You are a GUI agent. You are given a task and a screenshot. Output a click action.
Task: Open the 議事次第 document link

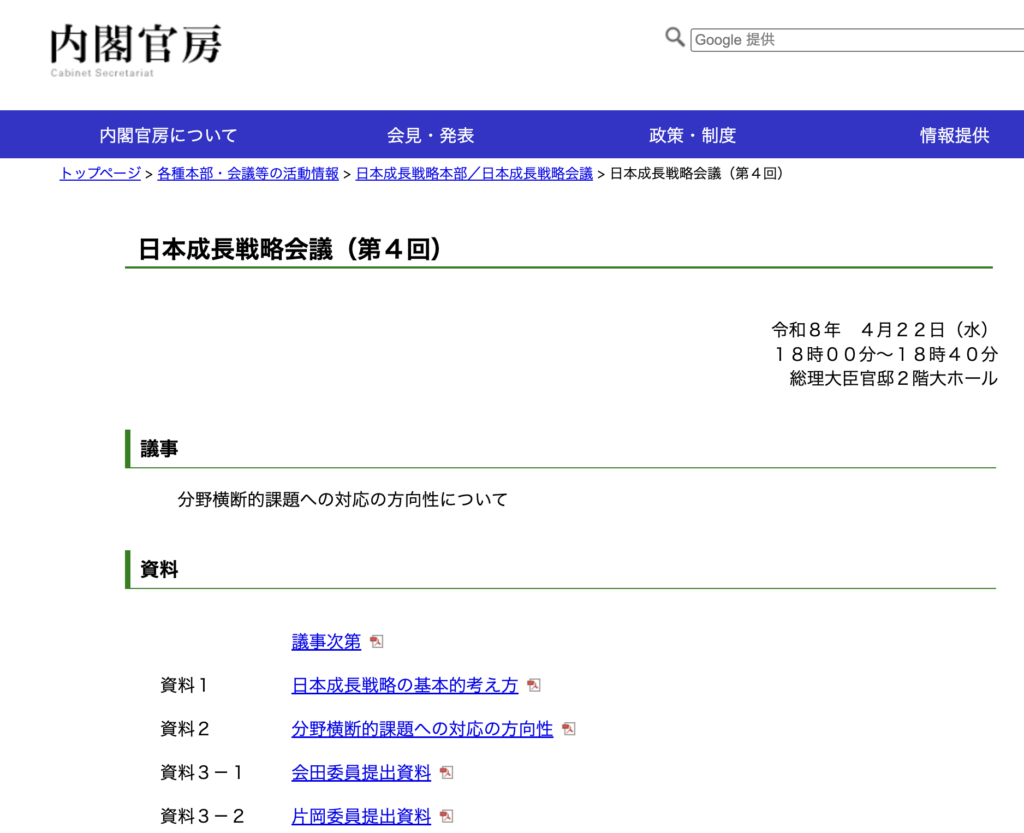326,642
